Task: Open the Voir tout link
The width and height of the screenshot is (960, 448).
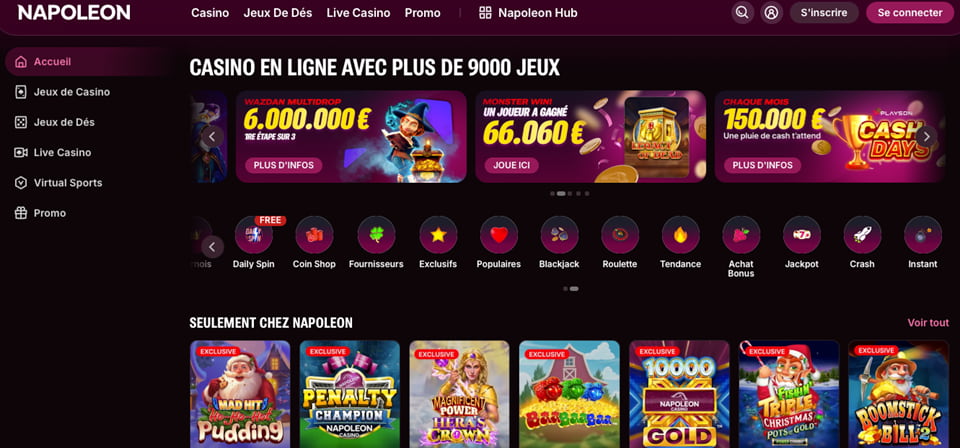Action: [x=928, y=323]
